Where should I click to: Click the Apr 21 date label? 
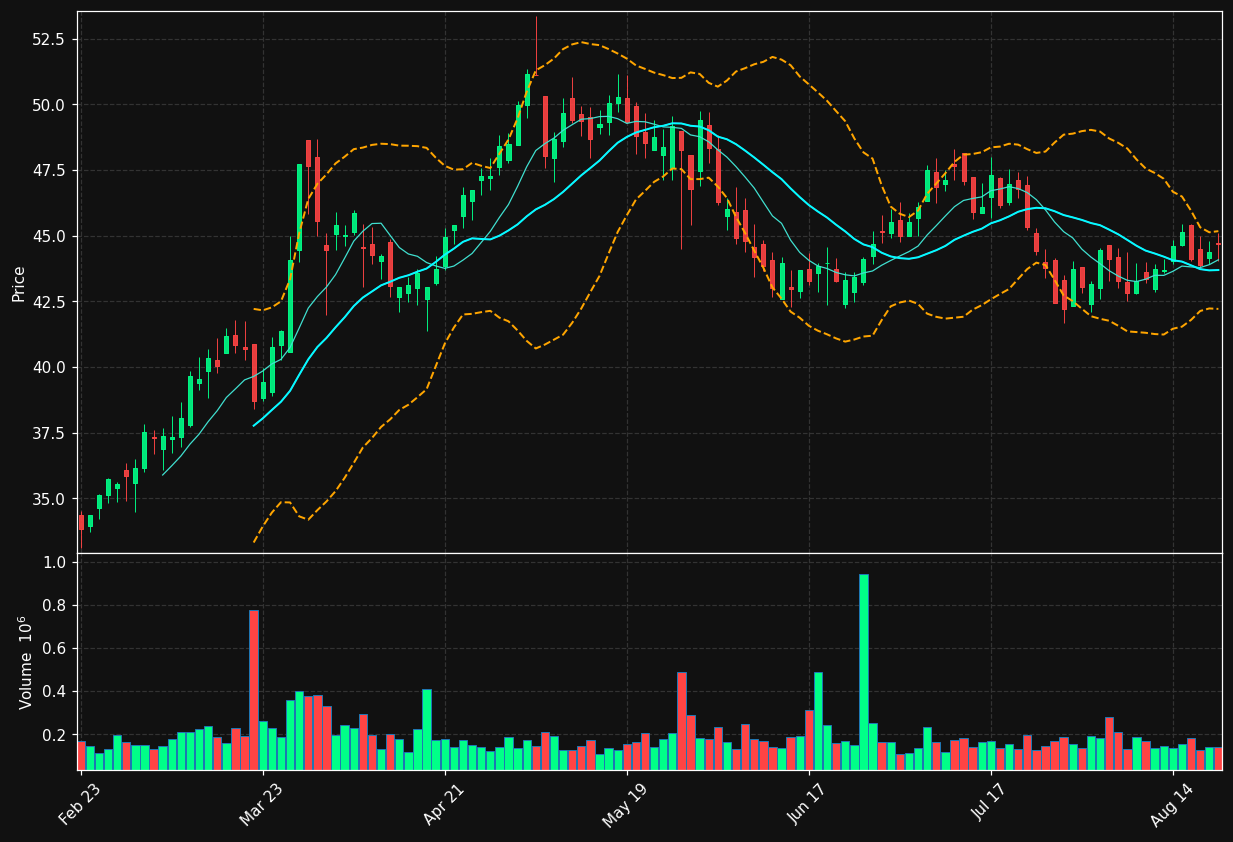(443, 805)
